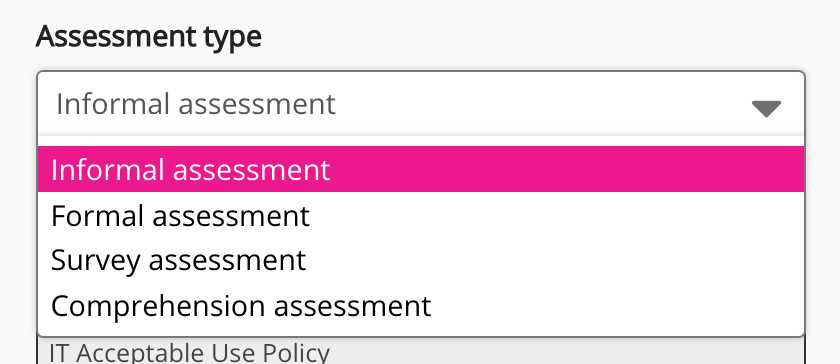The height and width of the screenshot is (364, 840).
Task: Click the Assessment type label
Action: [x=148, y=37]
